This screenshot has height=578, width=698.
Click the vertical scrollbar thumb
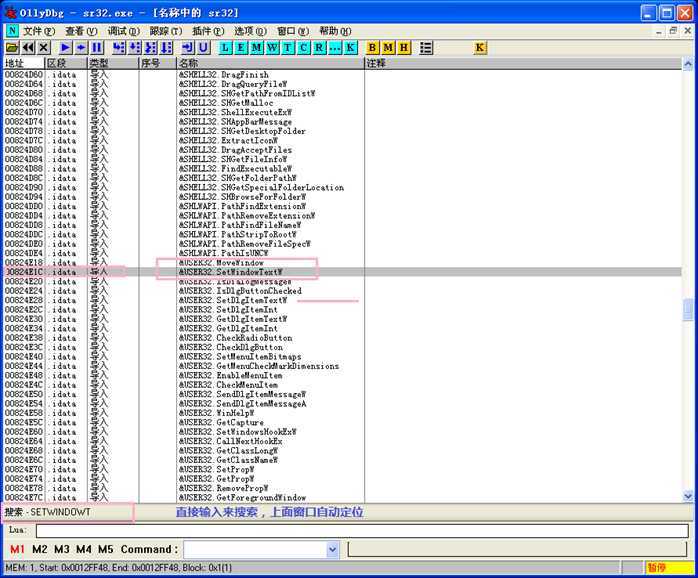pos(688,309)
